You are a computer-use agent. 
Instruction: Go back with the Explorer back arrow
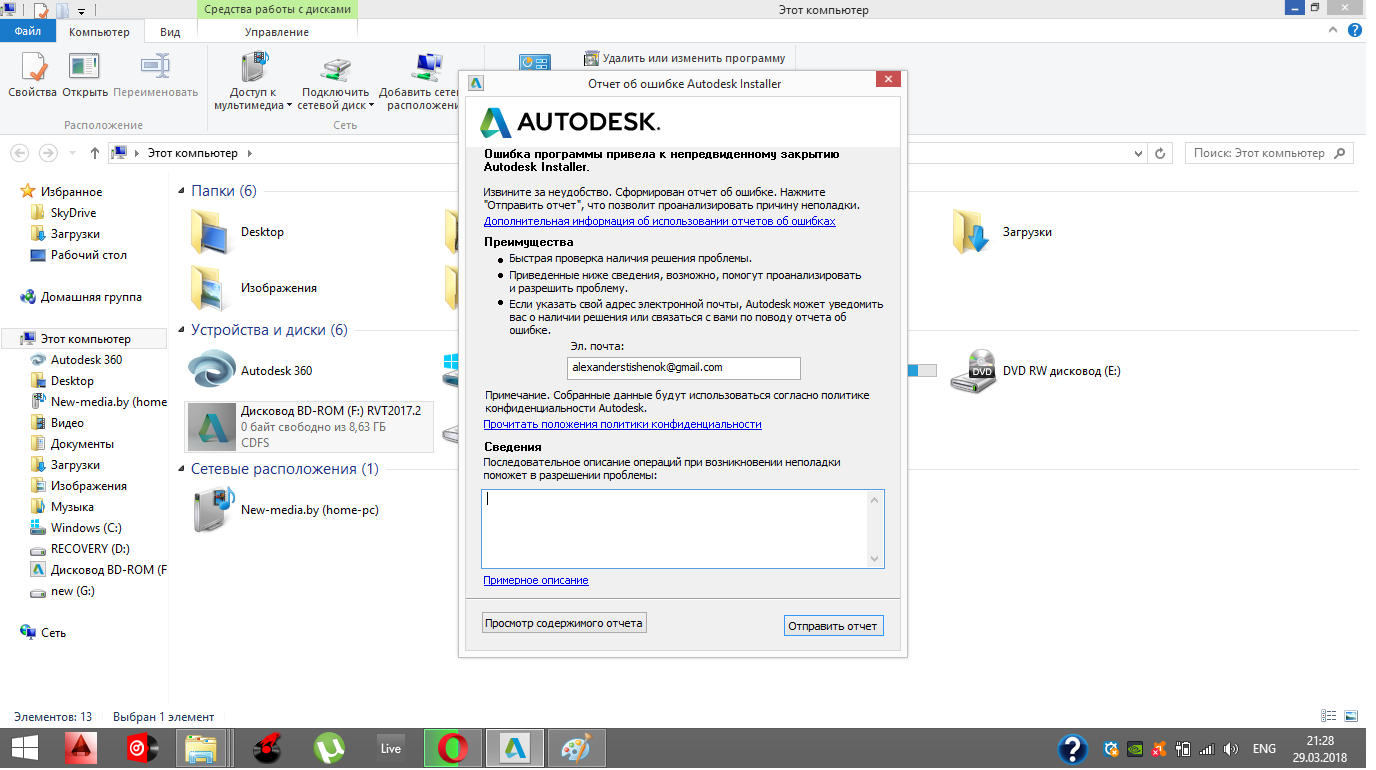pyautogui.click(x=19, y=153)
